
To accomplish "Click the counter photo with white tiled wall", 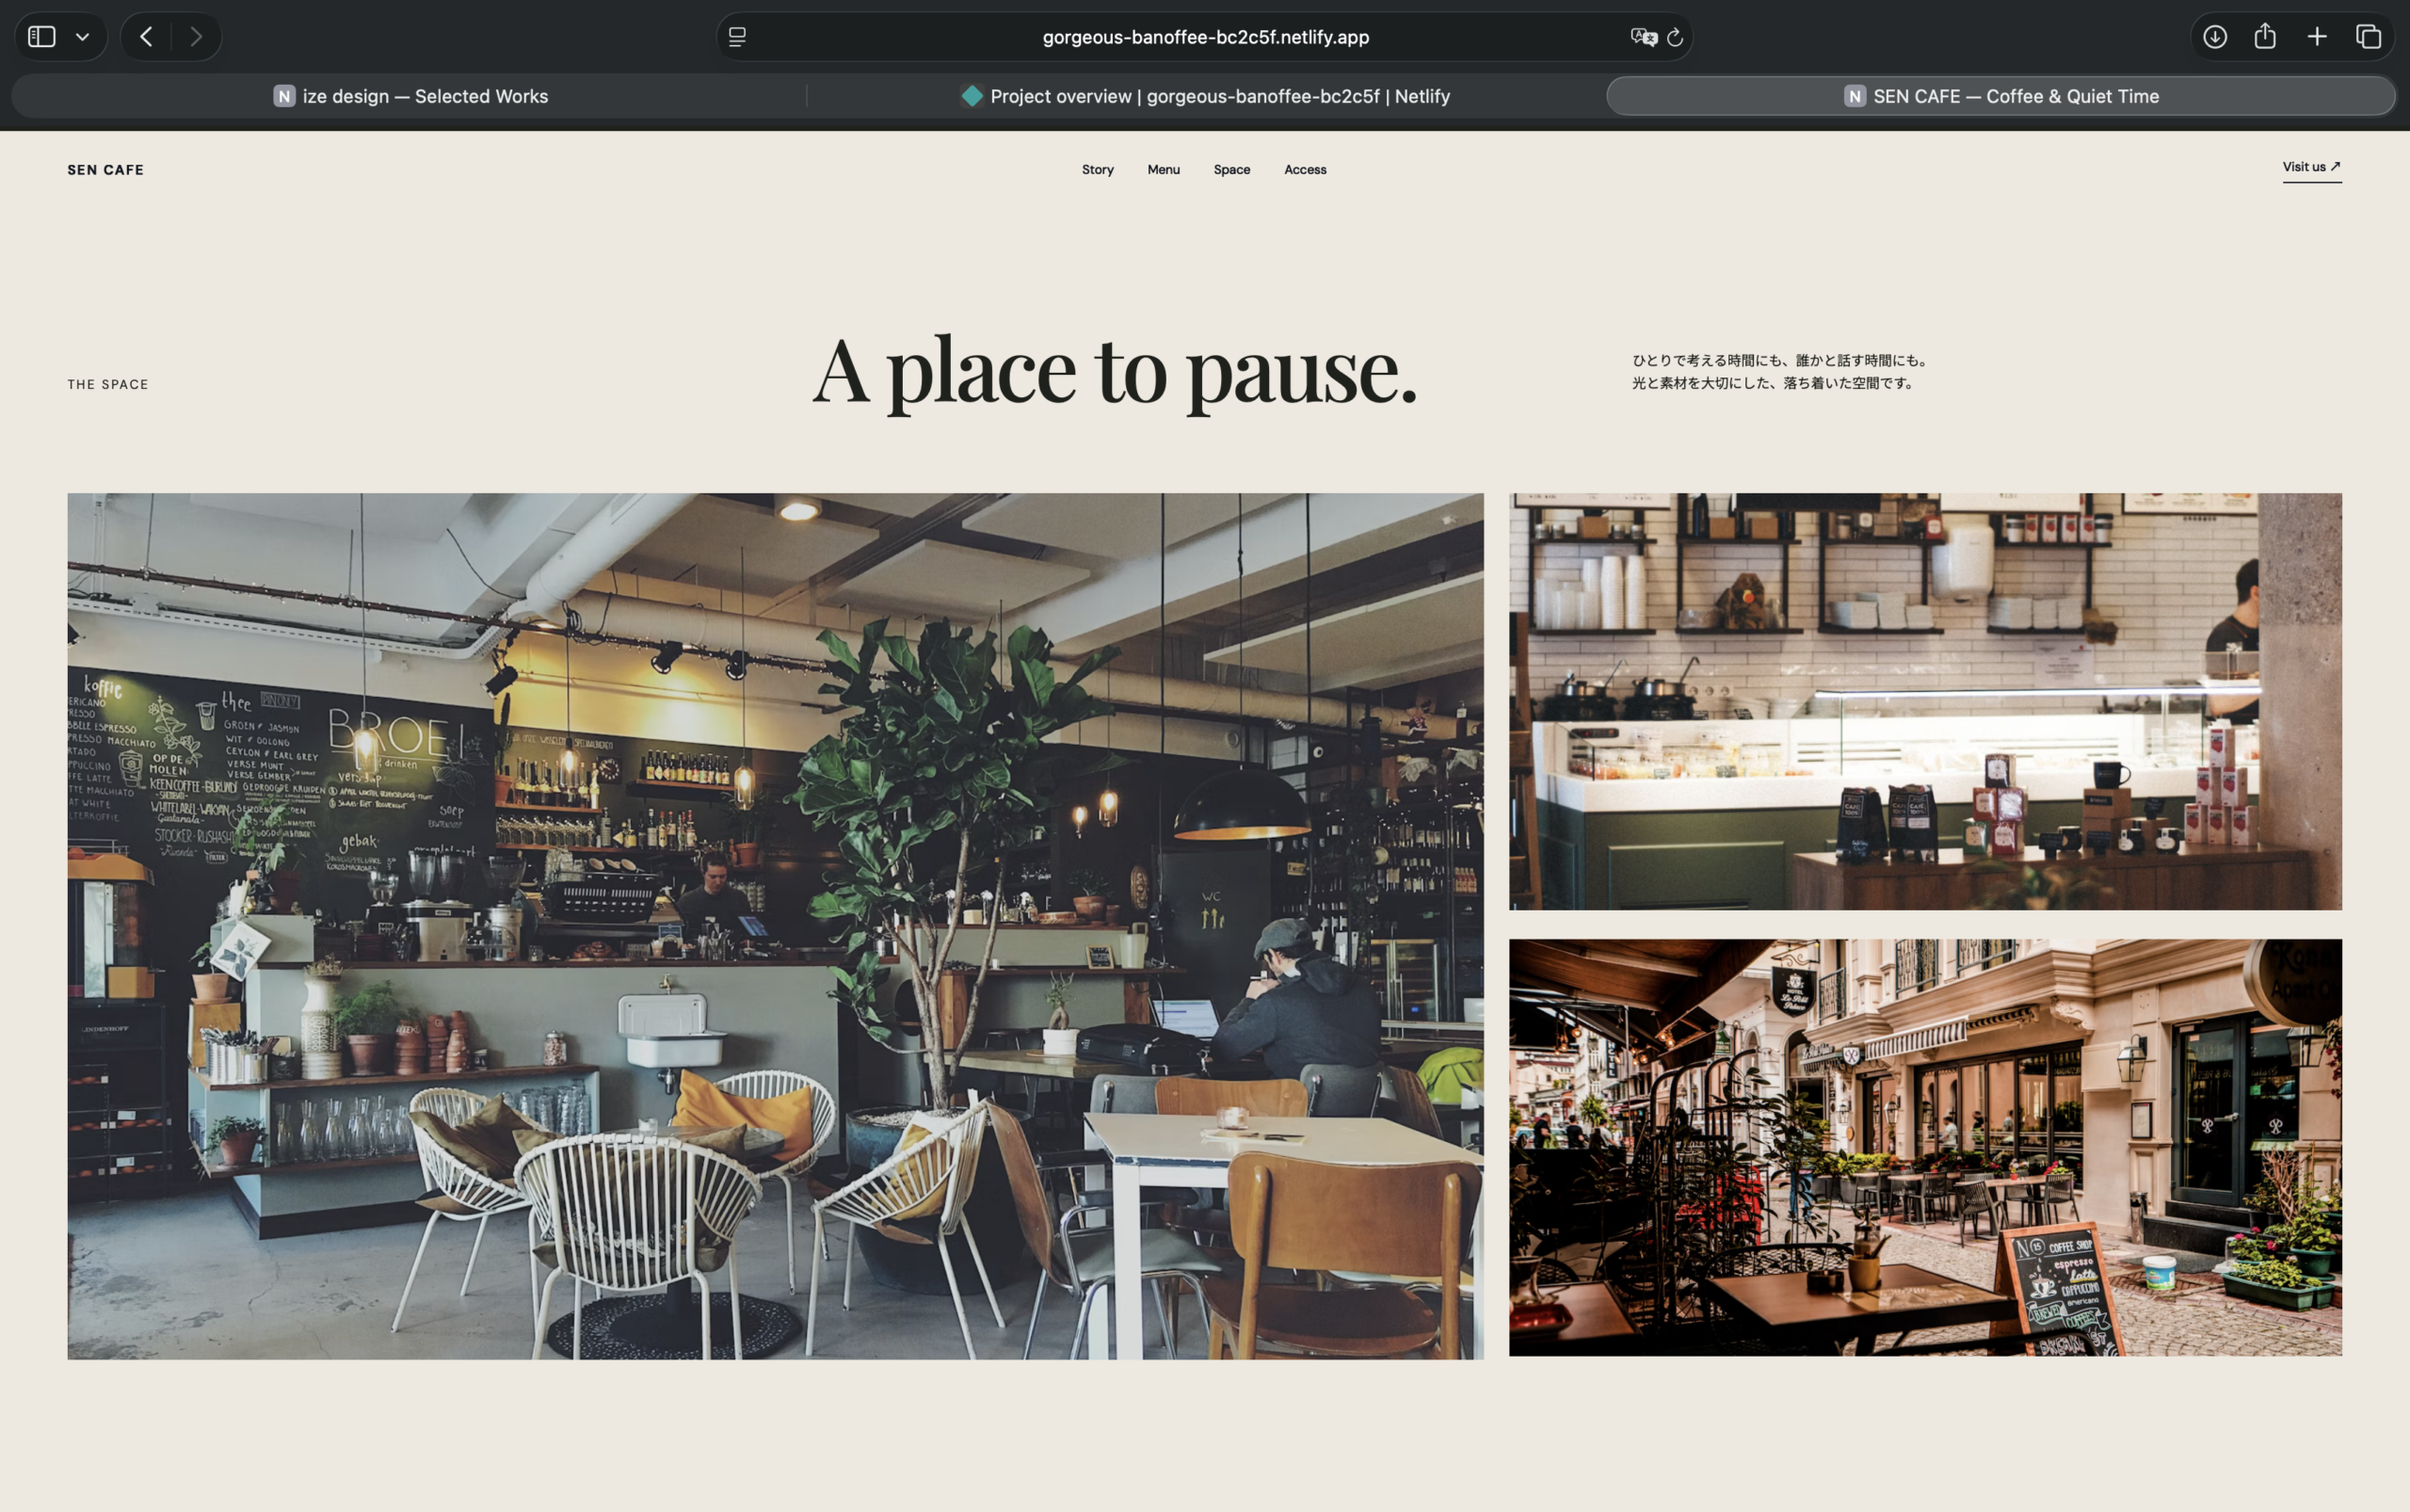I will click(1925, 701).
